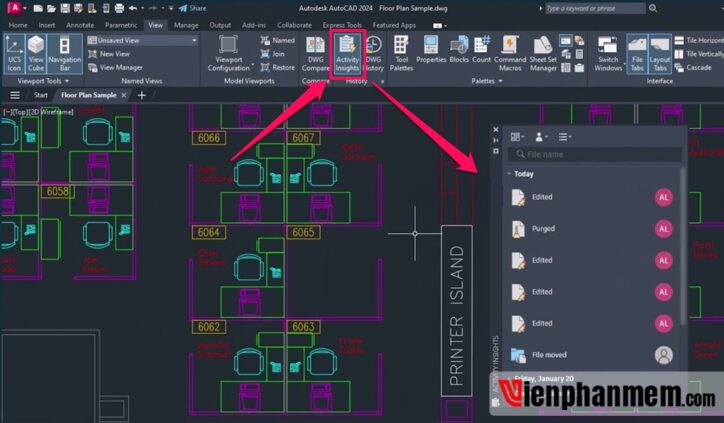Click the search magnifier icon in title bar
724x423 pixels.
[x=653, y=8]
